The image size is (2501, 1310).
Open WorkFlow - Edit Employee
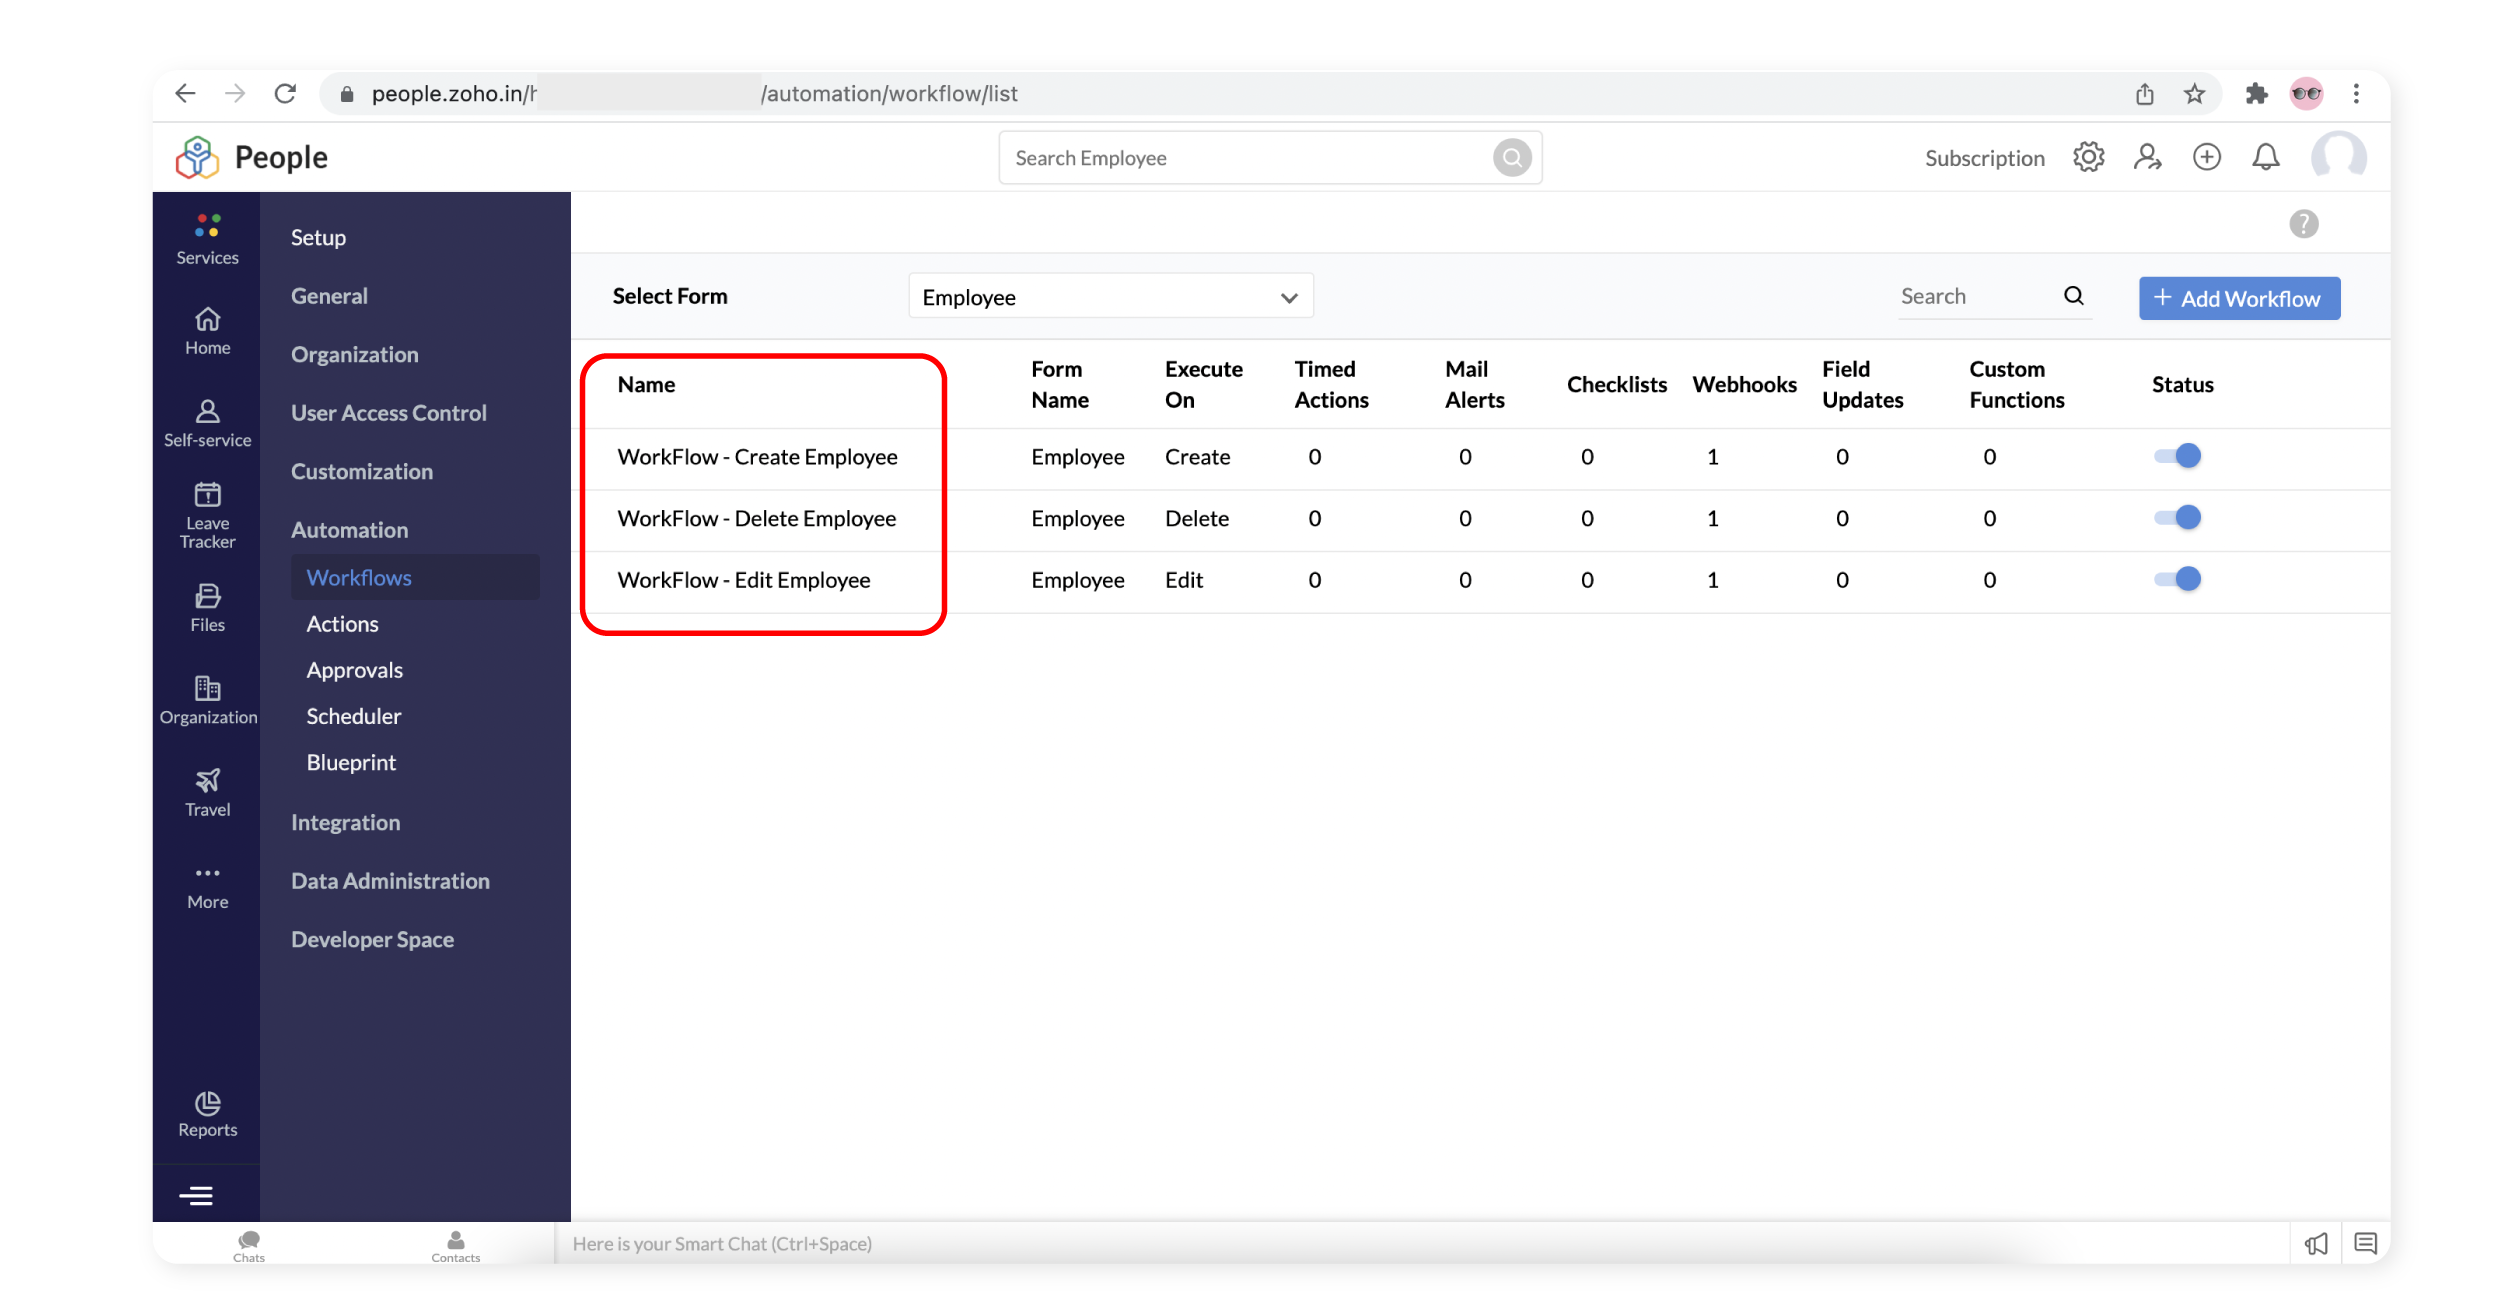(743, 580)
